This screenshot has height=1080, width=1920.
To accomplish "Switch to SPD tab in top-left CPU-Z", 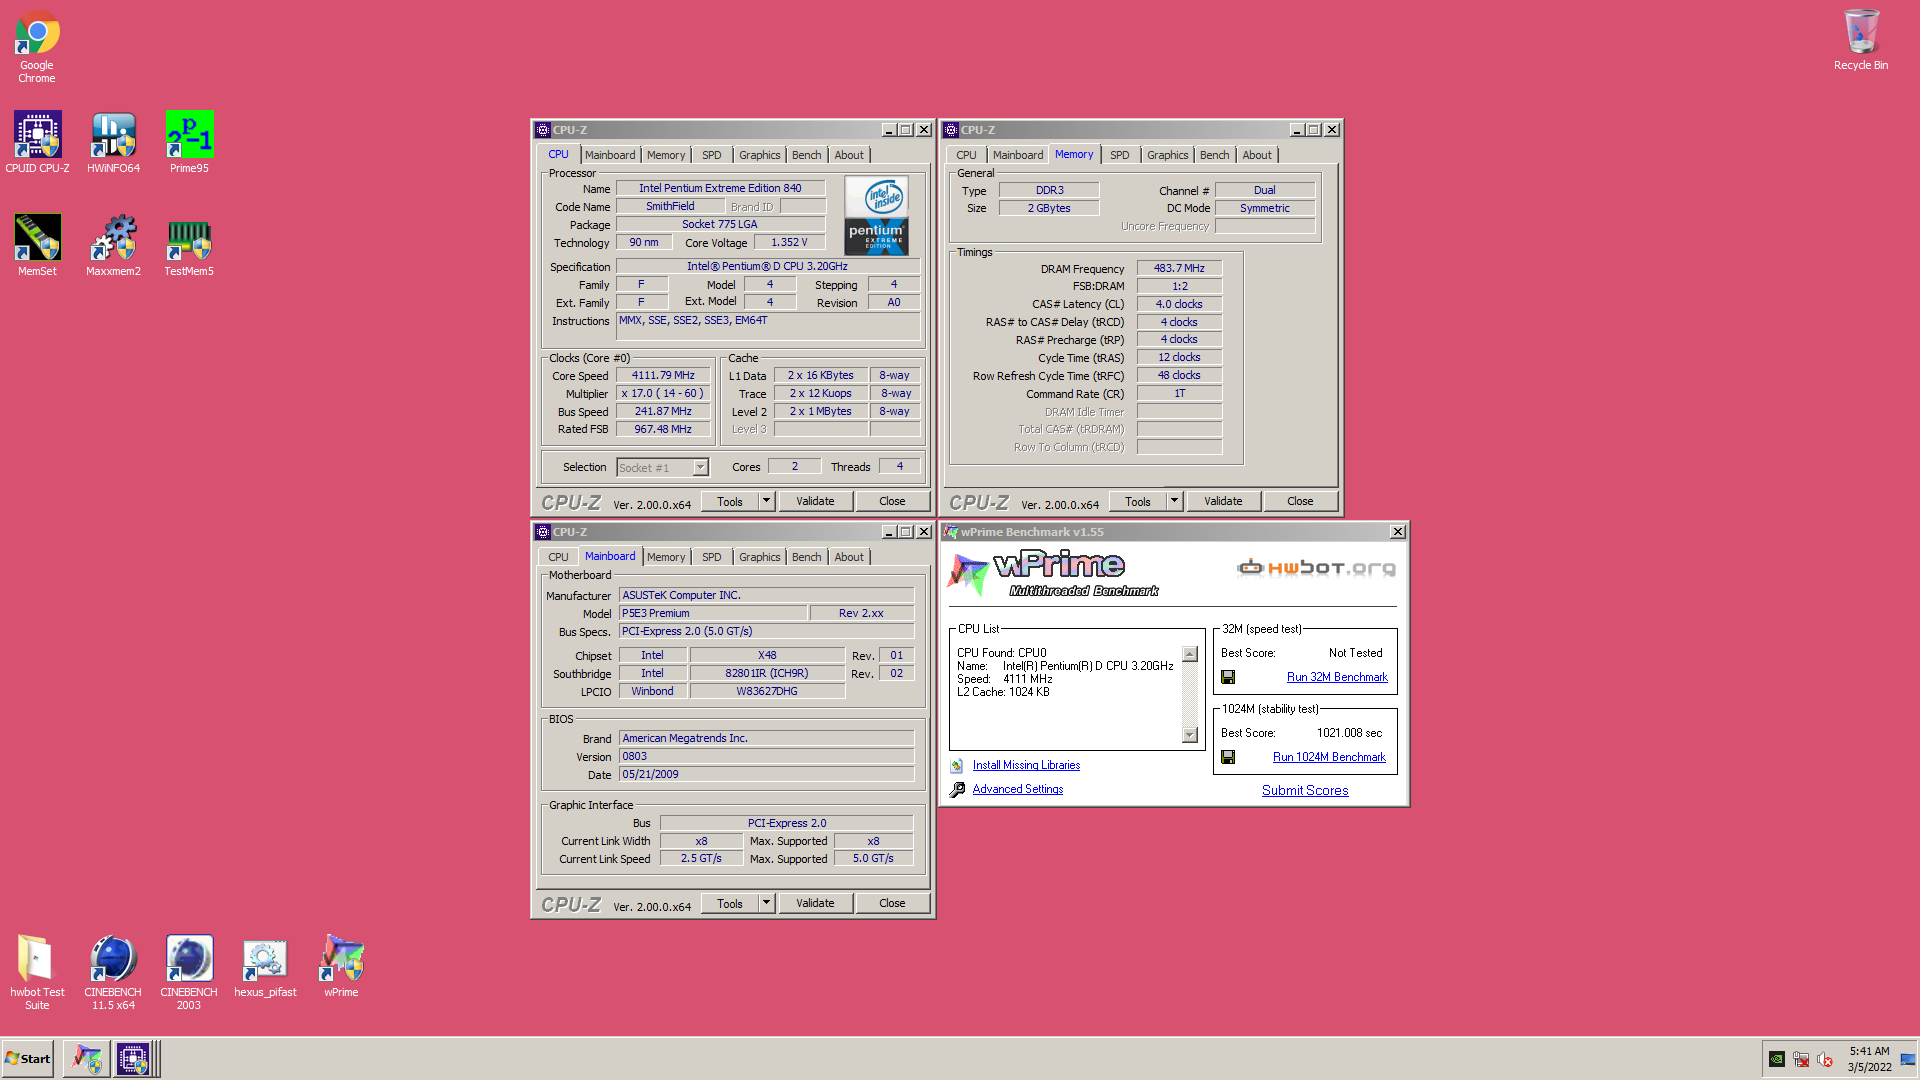I will (711, 155).
